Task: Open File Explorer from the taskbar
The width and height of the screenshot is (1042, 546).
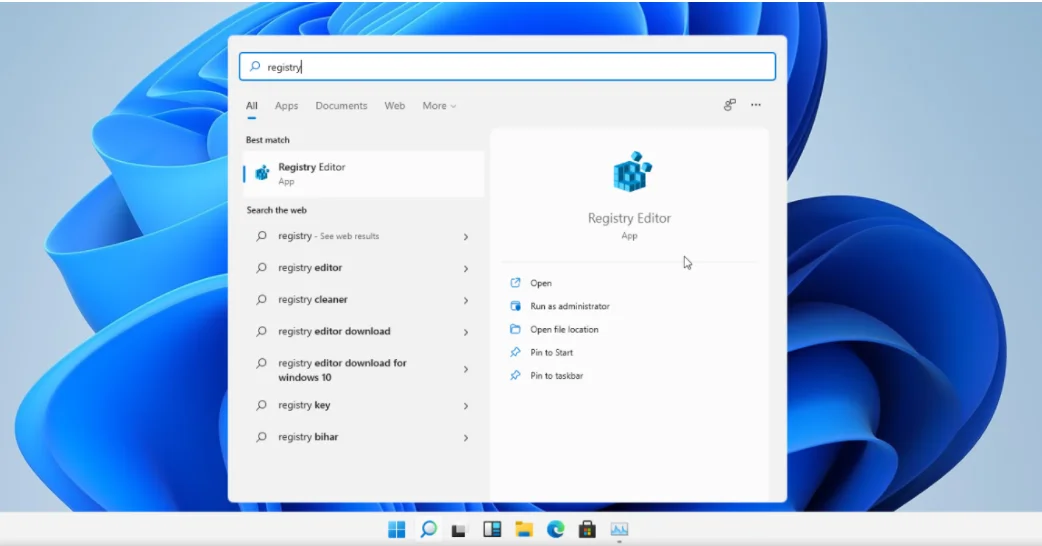Action: (523, 530)
